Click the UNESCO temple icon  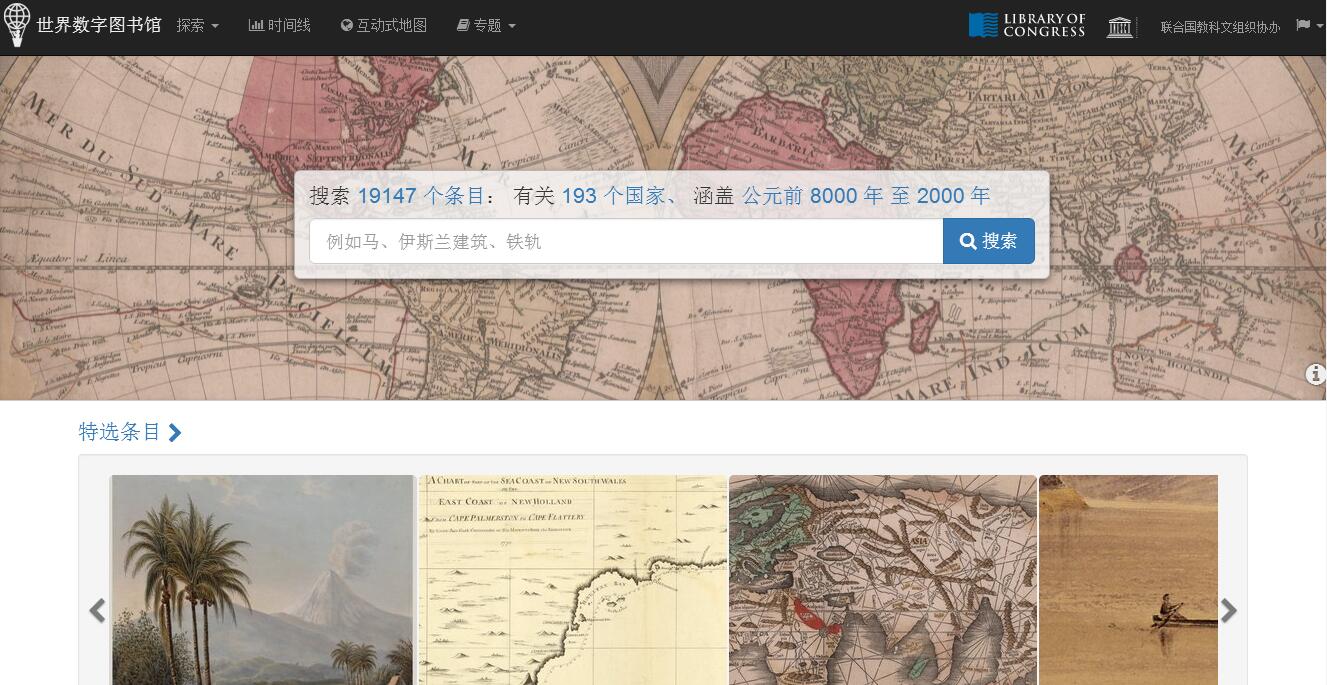coord(1120,26)
